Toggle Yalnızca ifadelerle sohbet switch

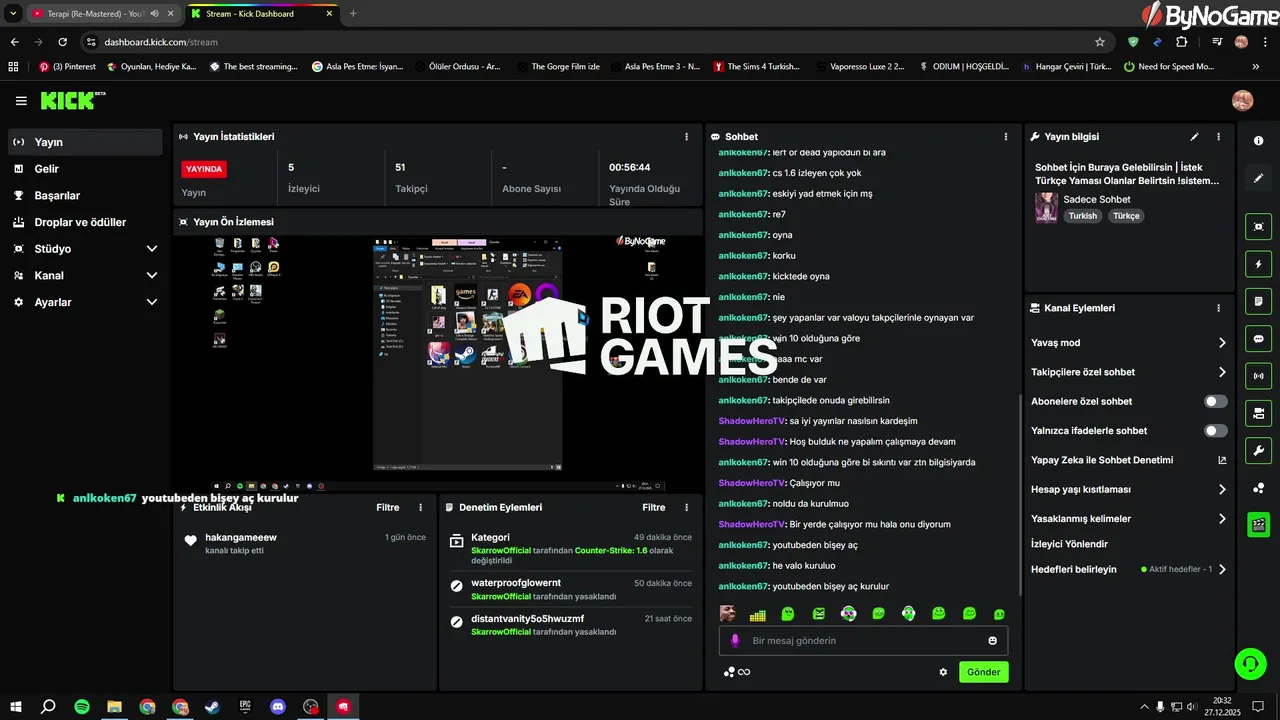pyautogui.click(x=1216, y=431)
